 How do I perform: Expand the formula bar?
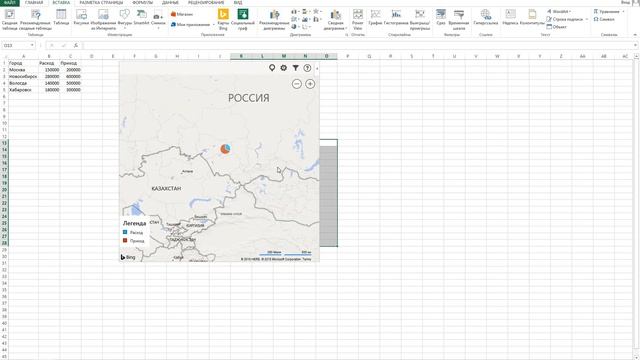636,45
